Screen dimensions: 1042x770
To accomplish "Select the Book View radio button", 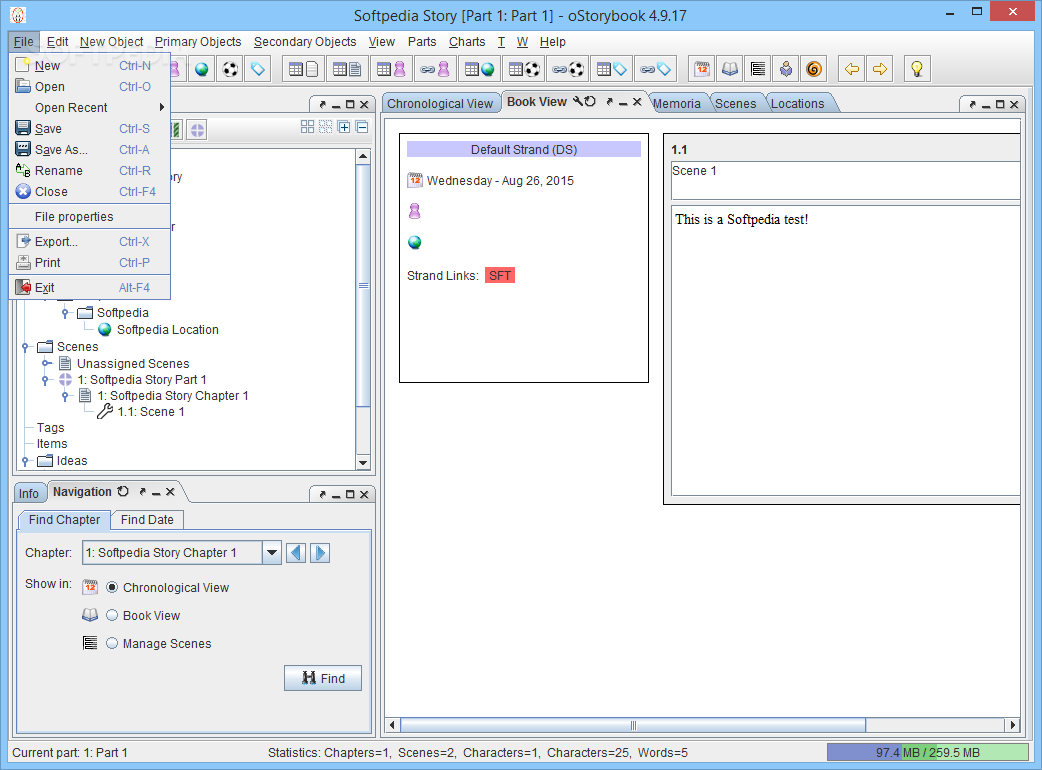I will [112, 615].
